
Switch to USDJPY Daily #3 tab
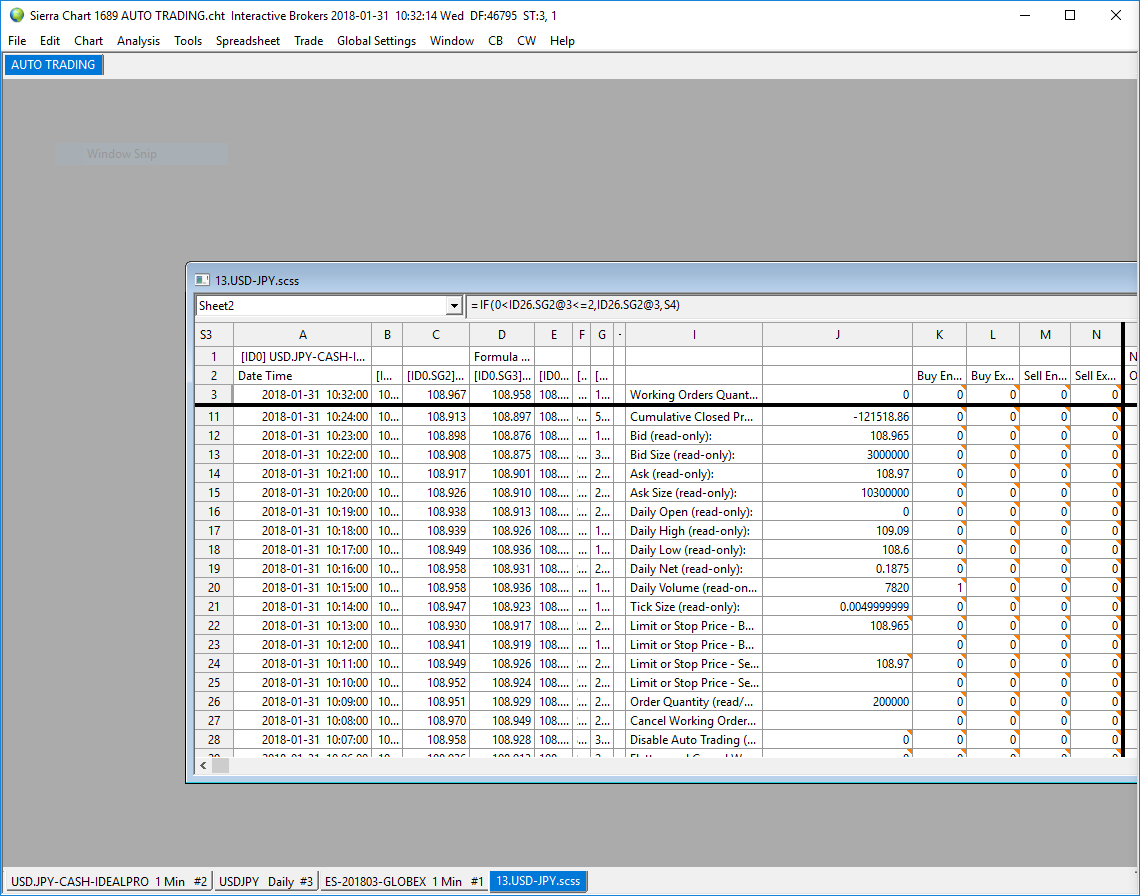tap(265, 881)
